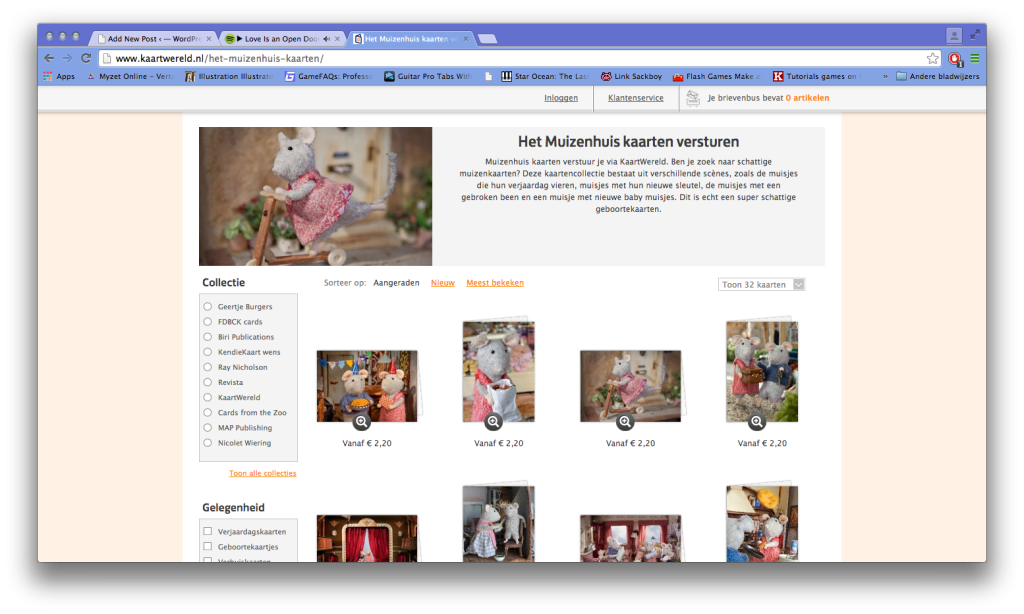Select the Cards from the Zoo collection
Viewport: 1024px width, 614px height.
pos(208,412)
